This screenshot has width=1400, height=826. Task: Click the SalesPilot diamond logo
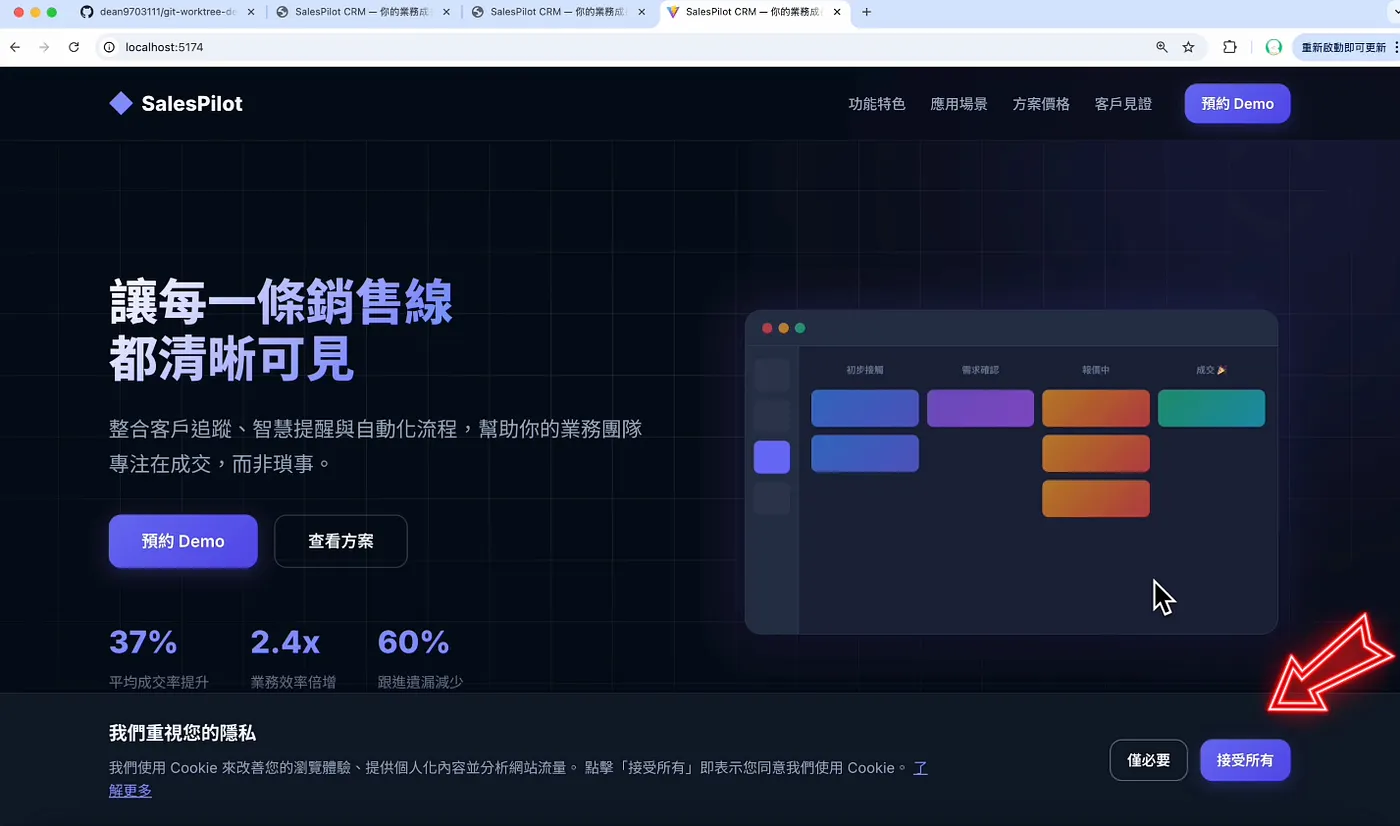point(121,103)
